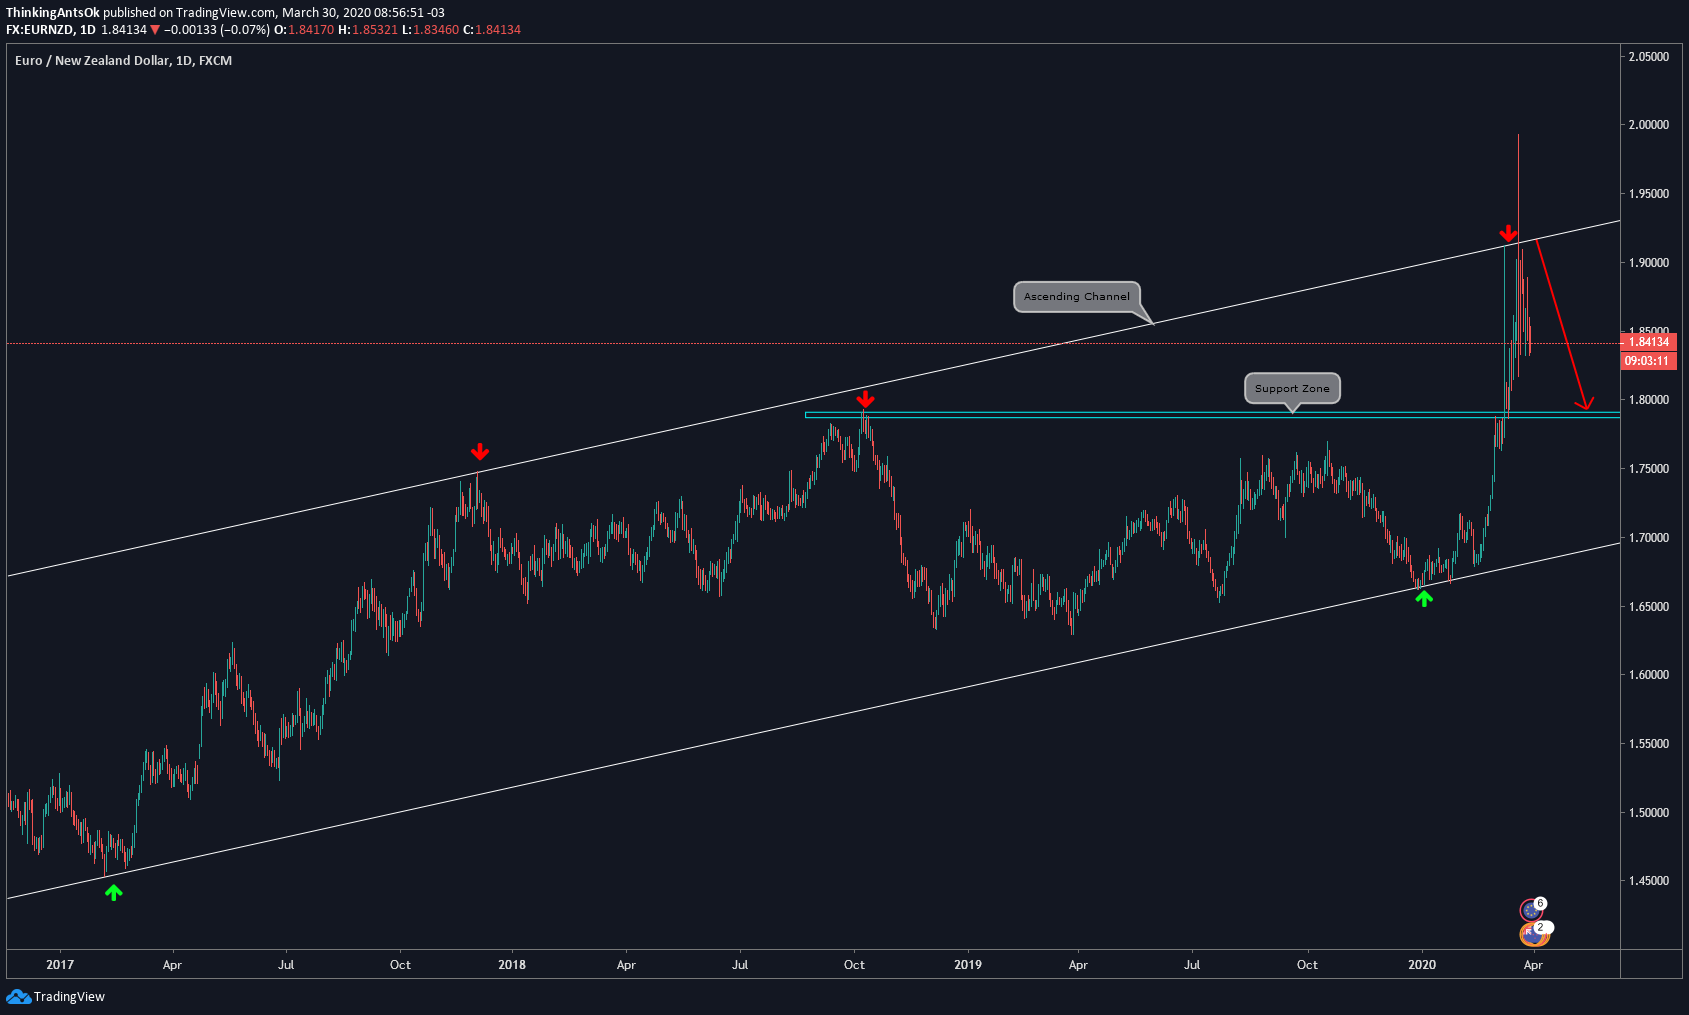Viewport: 1689px width, 1015px height.
Task: Click the 2.00000 price axis label
Action: coord(1649,125)
